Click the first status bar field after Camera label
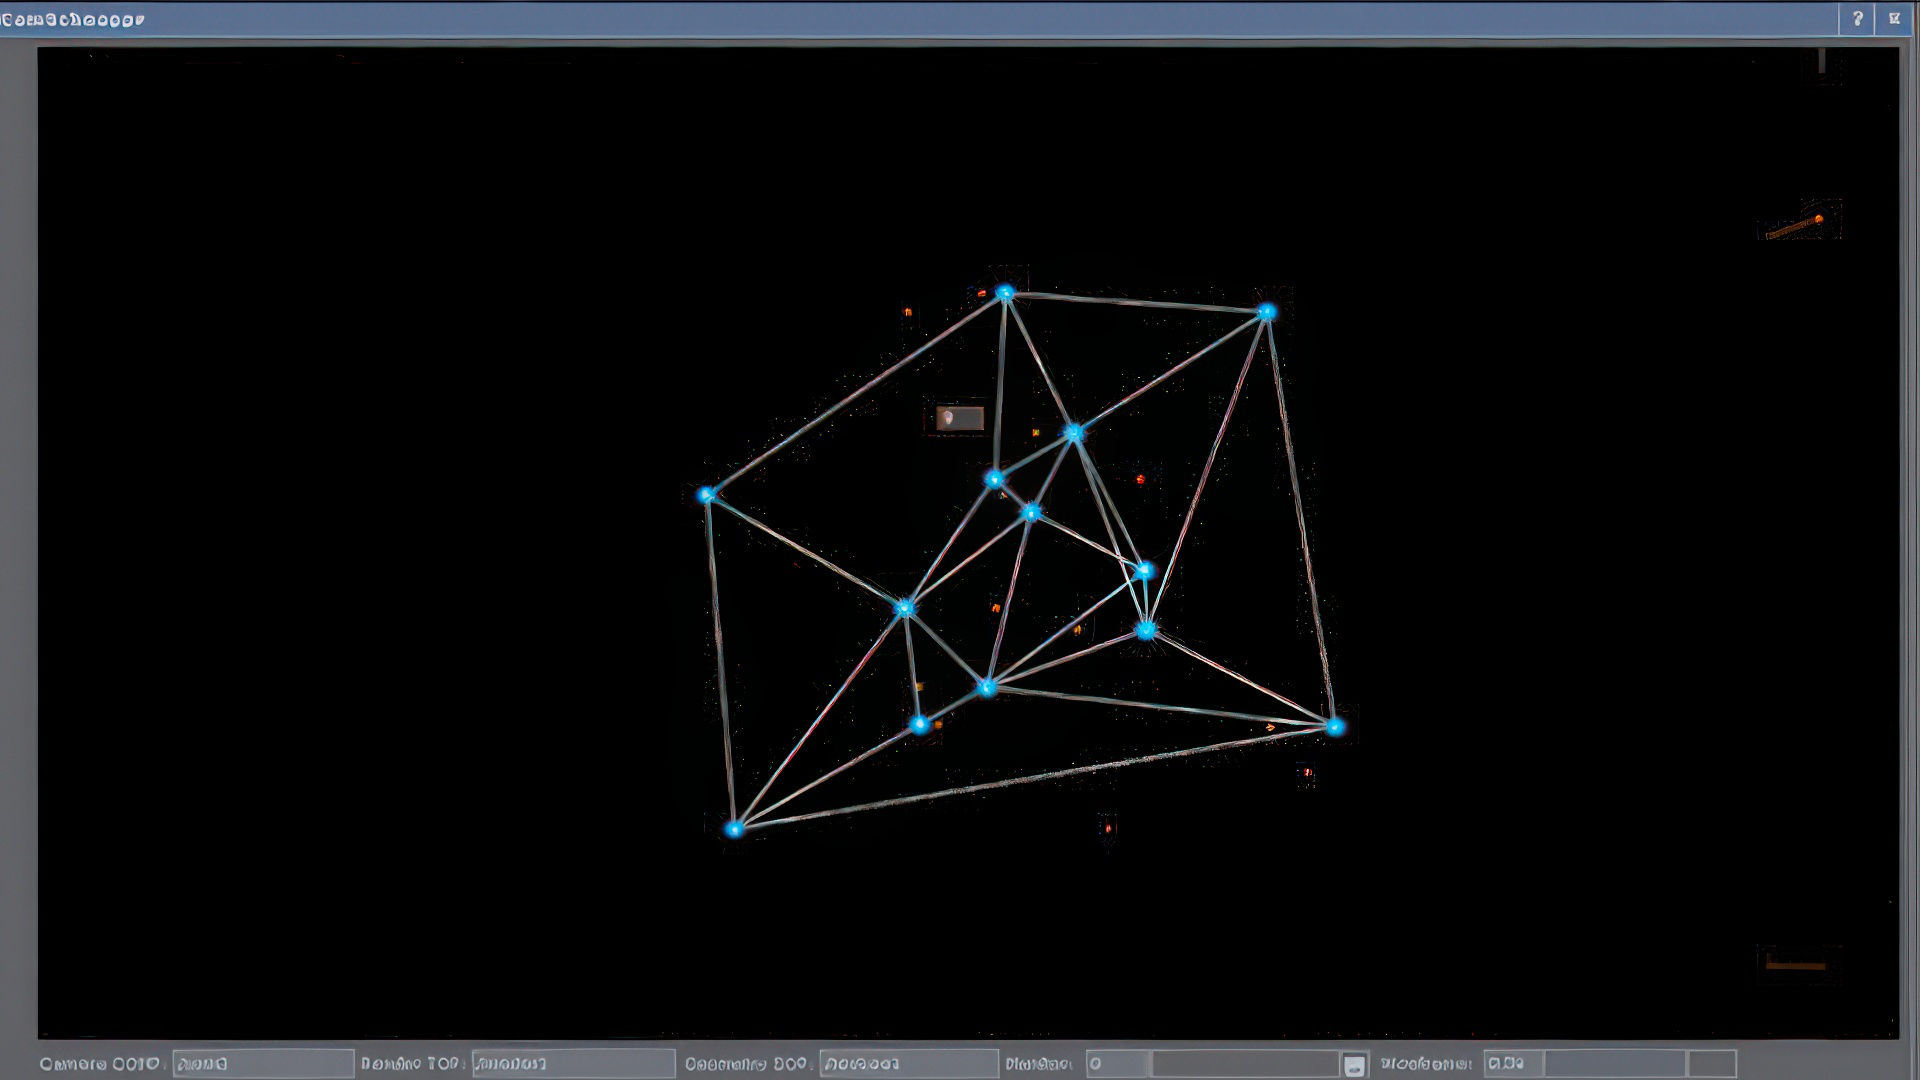This screenshot has width=1920, height=1080. coord(263,1064)
